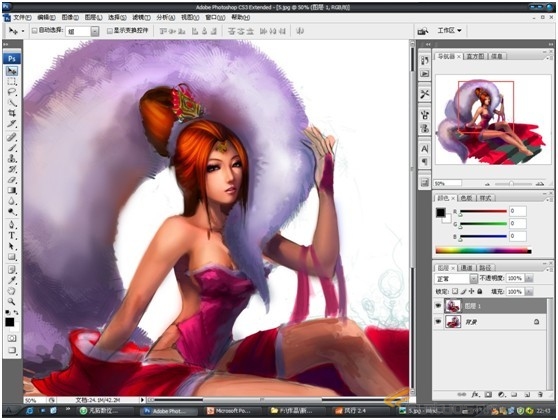Open the Paragraph panel from dock
Viewport: 558px width, 420px height.
click(x=425, y=162)
